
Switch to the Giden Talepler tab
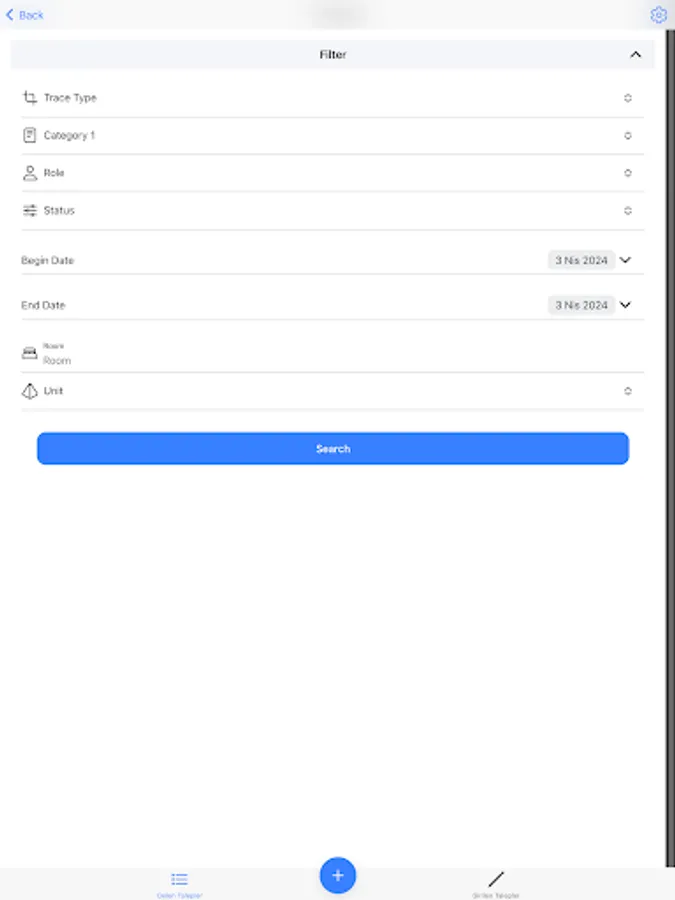[495, 882]
